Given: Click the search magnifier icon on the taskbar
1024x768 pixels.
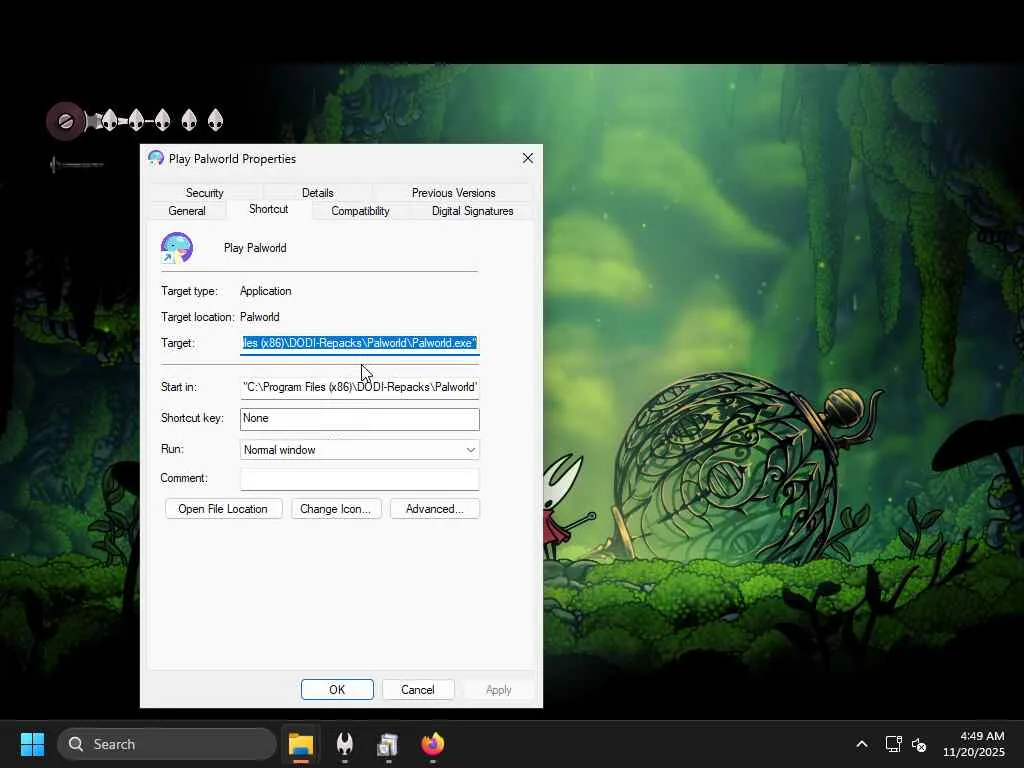Looking at the screenshot, I should [x=76, y=744].
